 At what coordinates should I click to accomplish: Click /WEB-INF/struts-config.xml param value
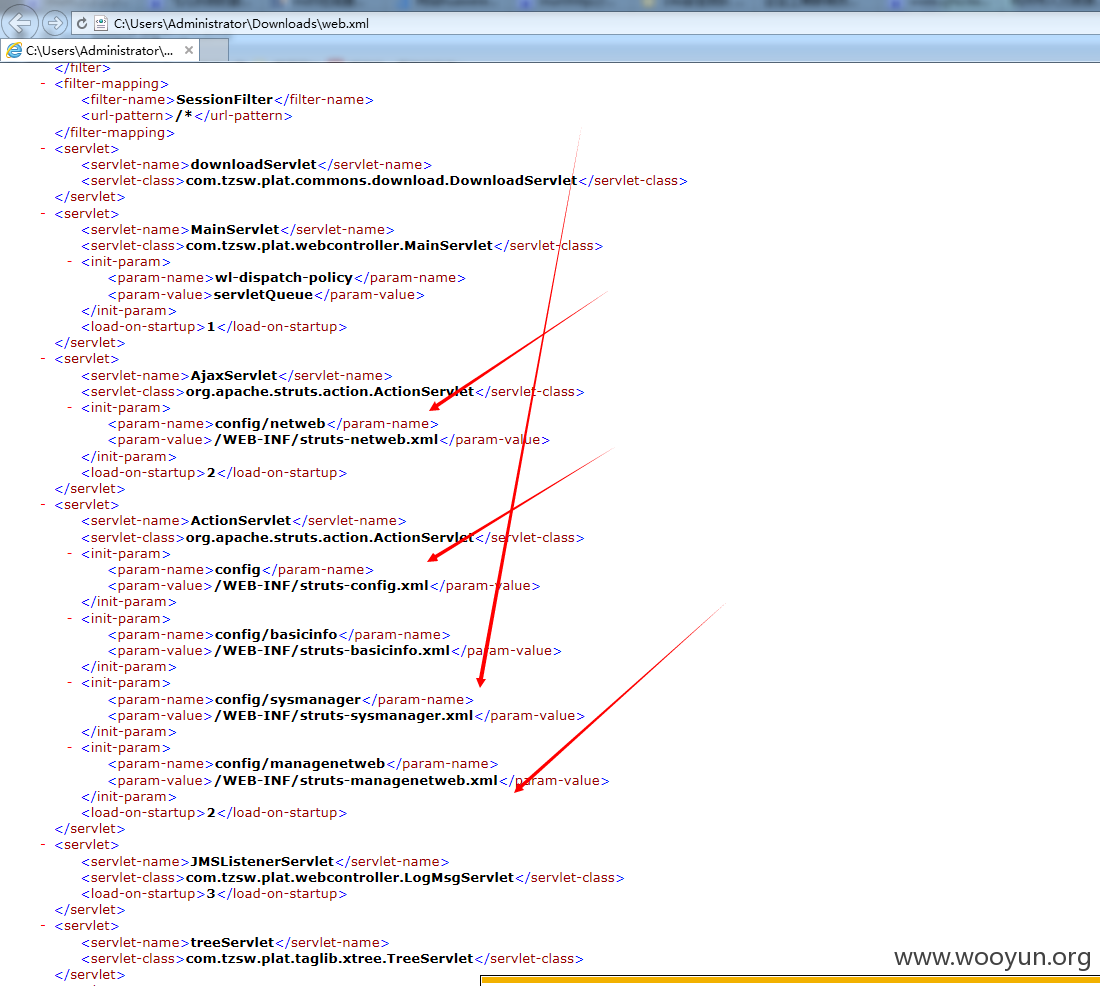321,586
